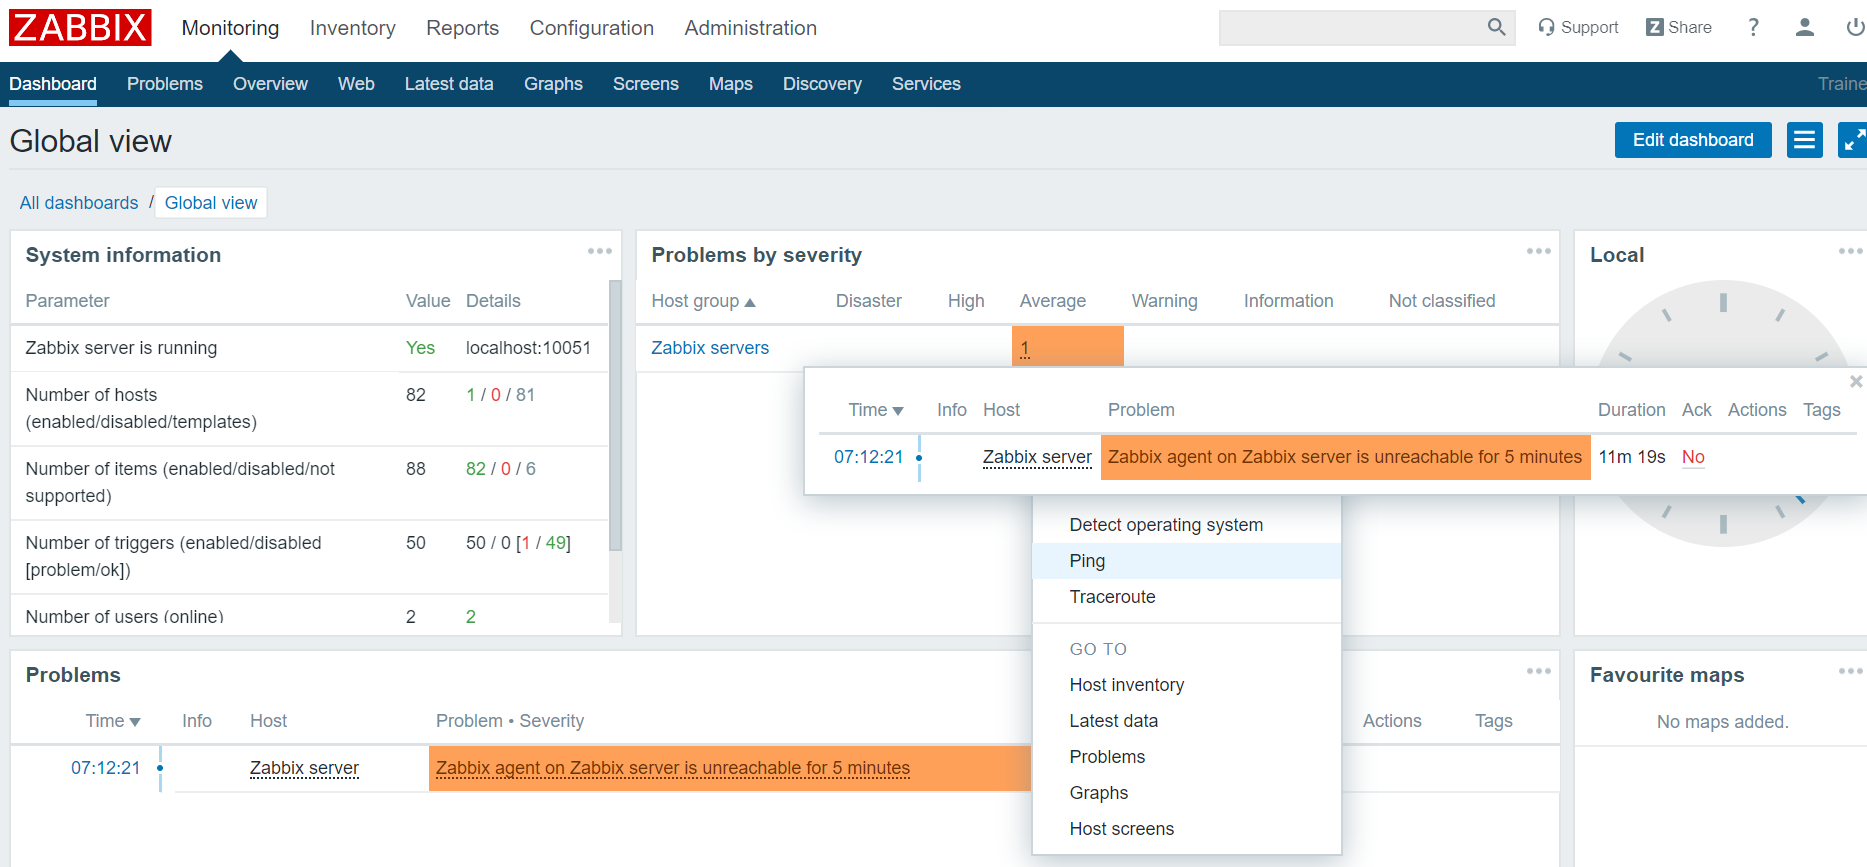1867x867 pixels.
Task: Select Host screens in context menu
Action: click(x=1186, y=829)
